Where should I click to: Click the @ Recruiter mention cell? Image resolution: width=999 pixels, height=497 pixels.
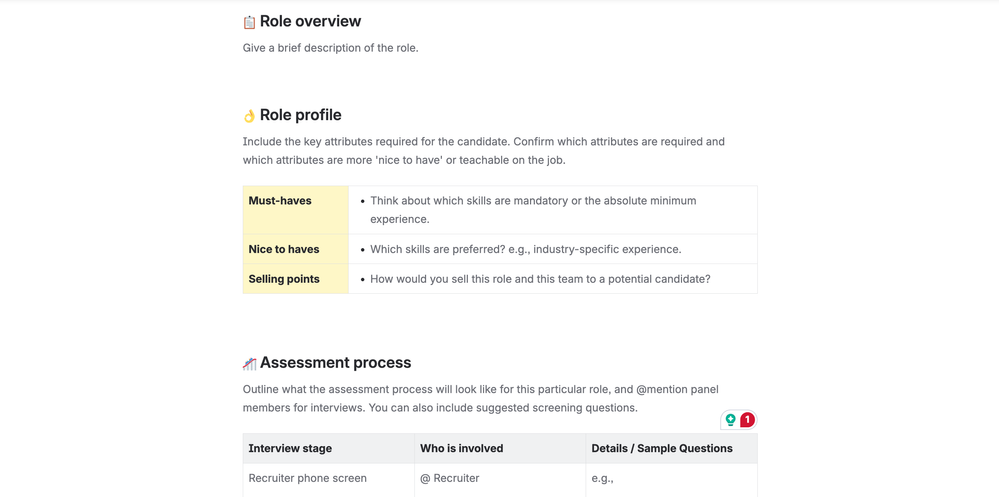click(449, 478)
